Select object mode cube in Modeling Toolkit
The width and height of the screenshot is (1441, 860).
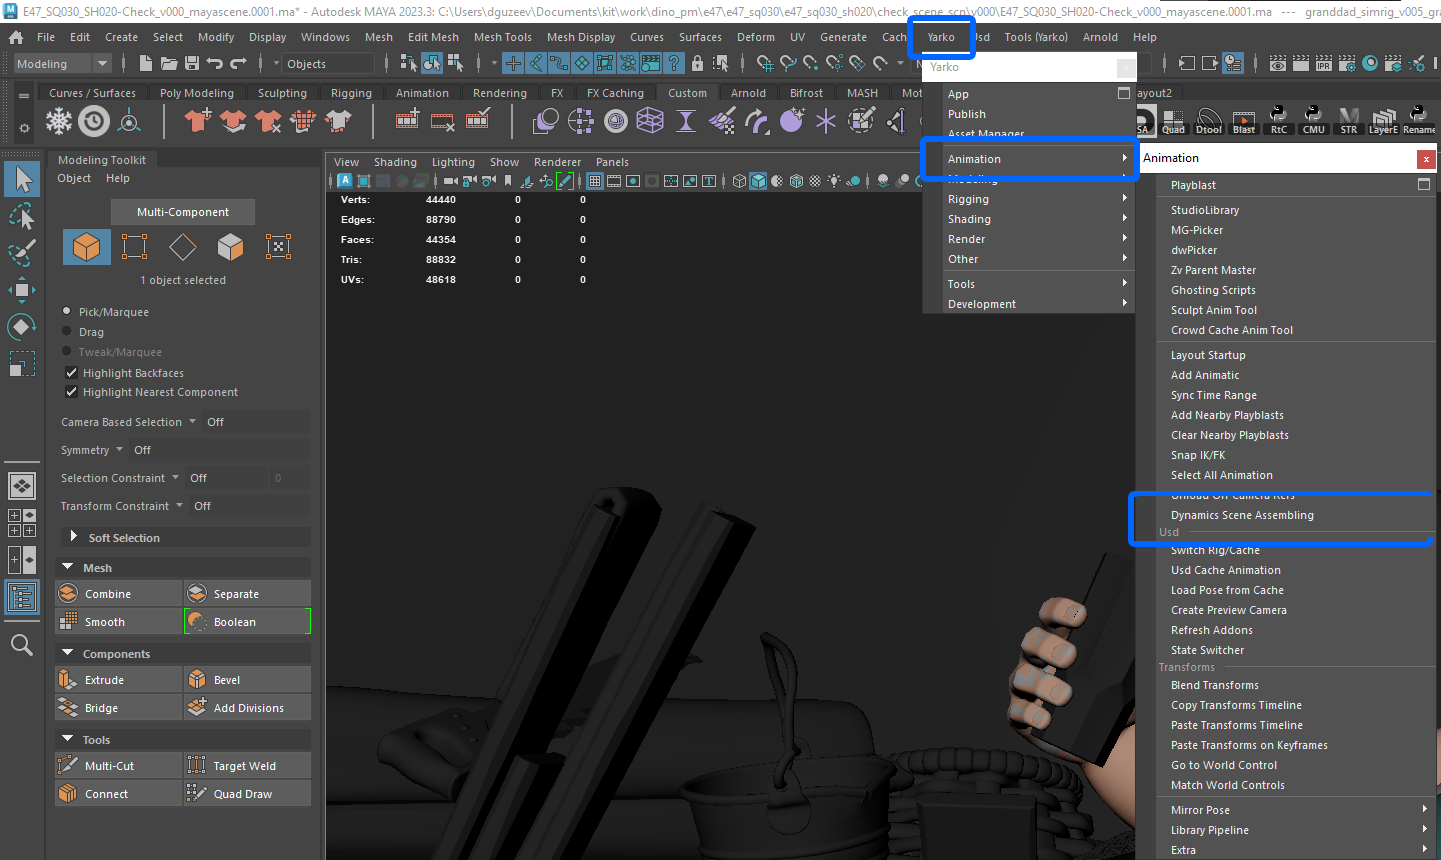(x=87, y=246)
